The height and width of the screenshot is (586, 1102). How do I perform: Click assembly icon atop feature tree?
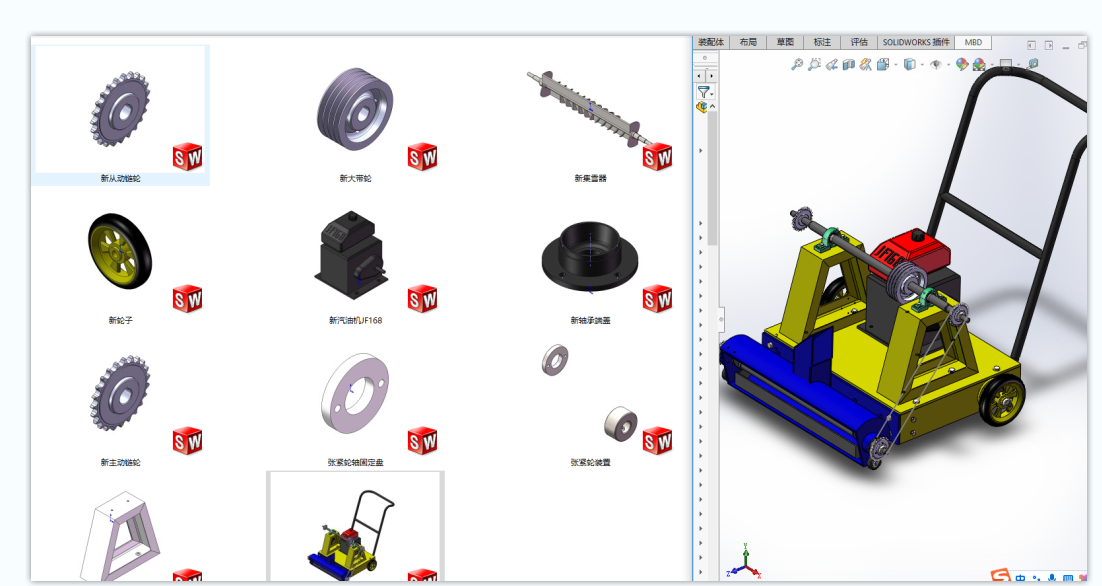pyautogui.click(x=701, y=107)
